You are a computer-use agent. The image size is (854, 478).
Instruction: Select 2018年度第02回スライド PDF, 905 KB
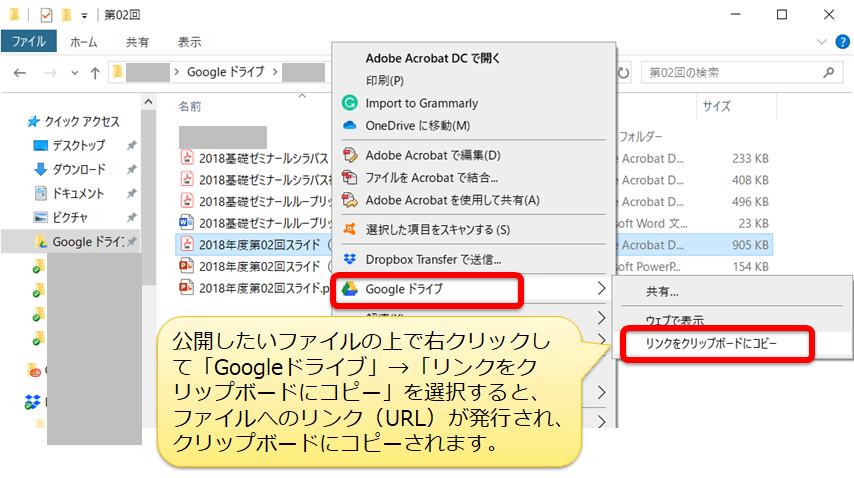(x=259, y=245)
